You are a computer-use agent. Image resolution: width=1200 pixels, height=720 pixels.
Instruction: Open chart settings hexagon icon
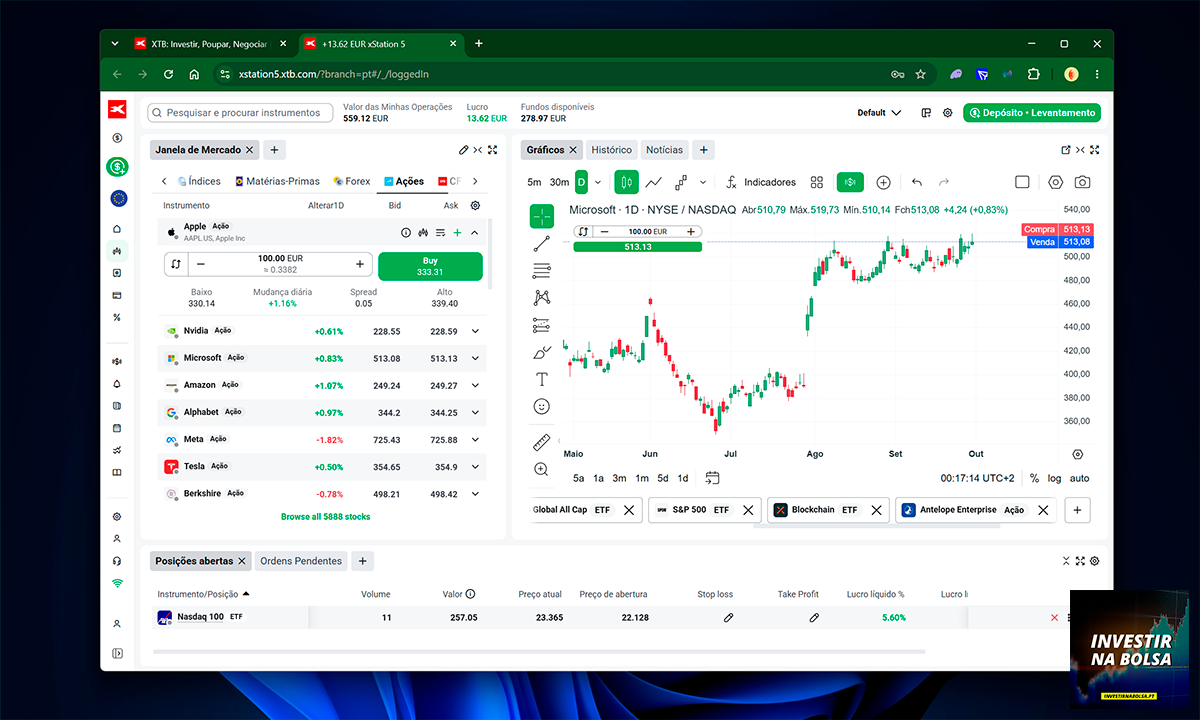(x=1055, y=182)
